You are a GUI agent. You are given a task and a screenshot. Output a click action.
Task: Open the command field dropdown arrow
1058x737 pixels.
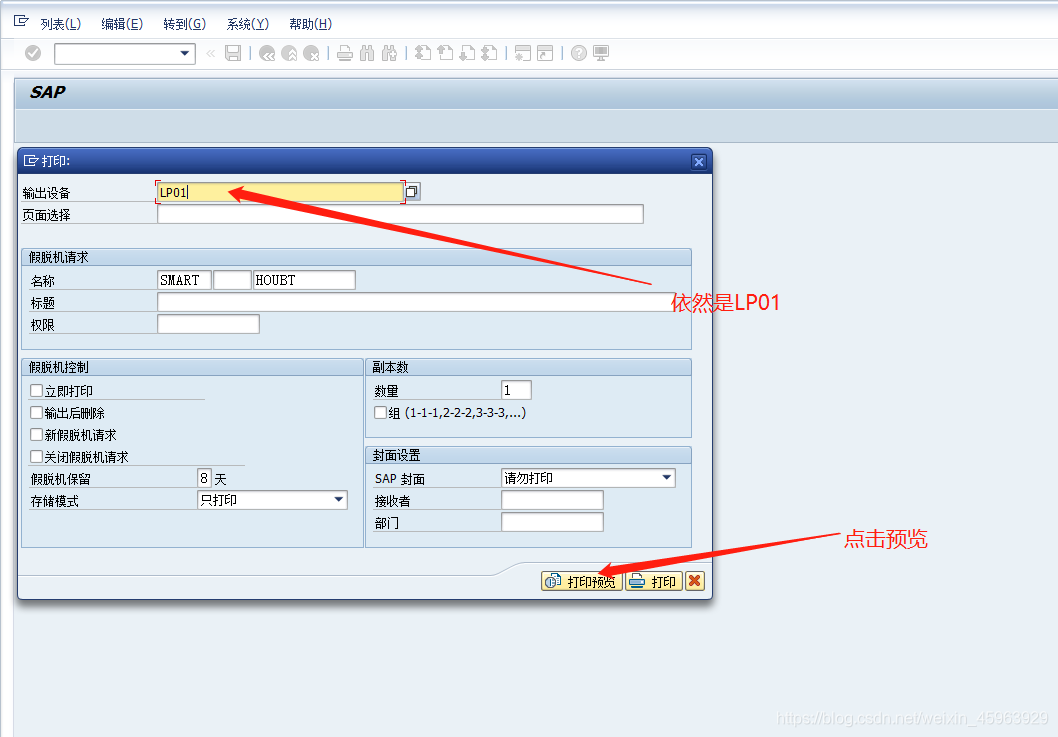(x=184, y=53)
